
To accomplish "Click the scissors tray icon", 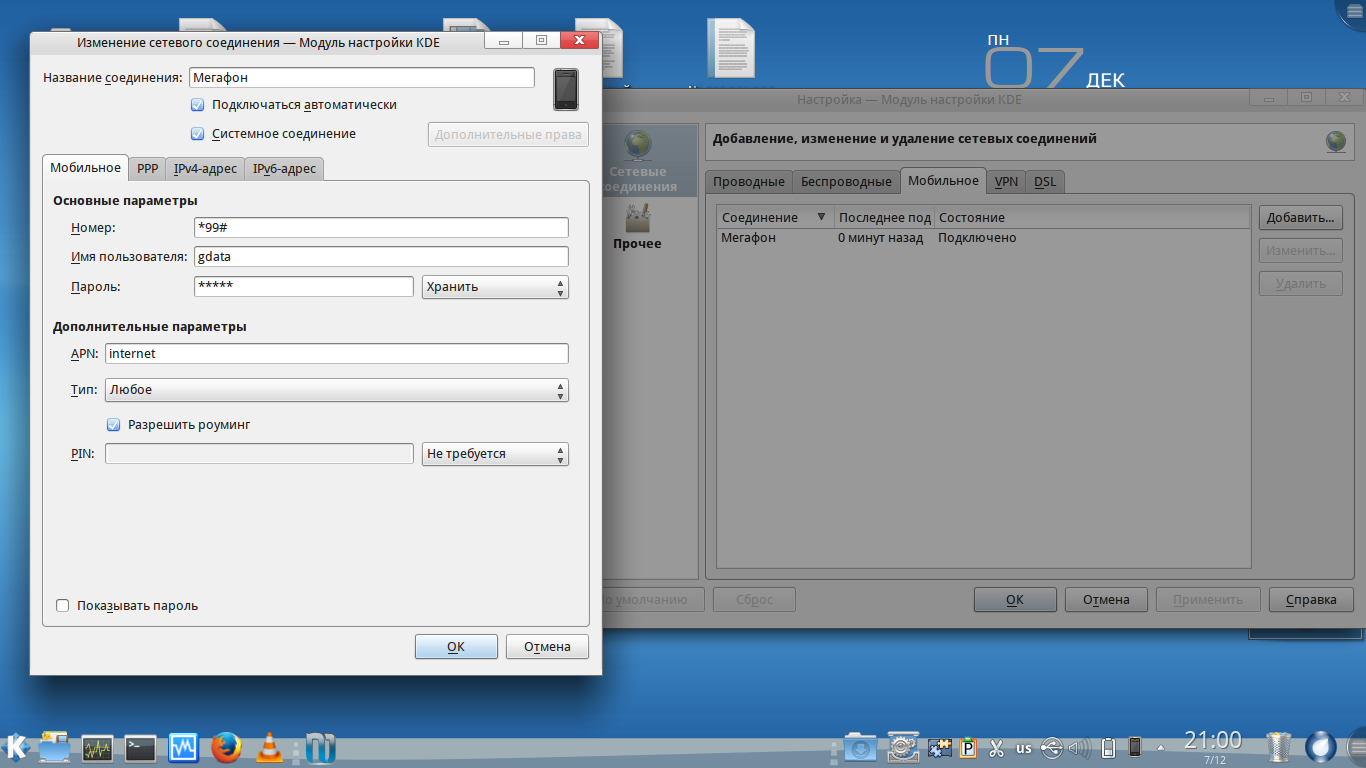I will click(996, 748).
